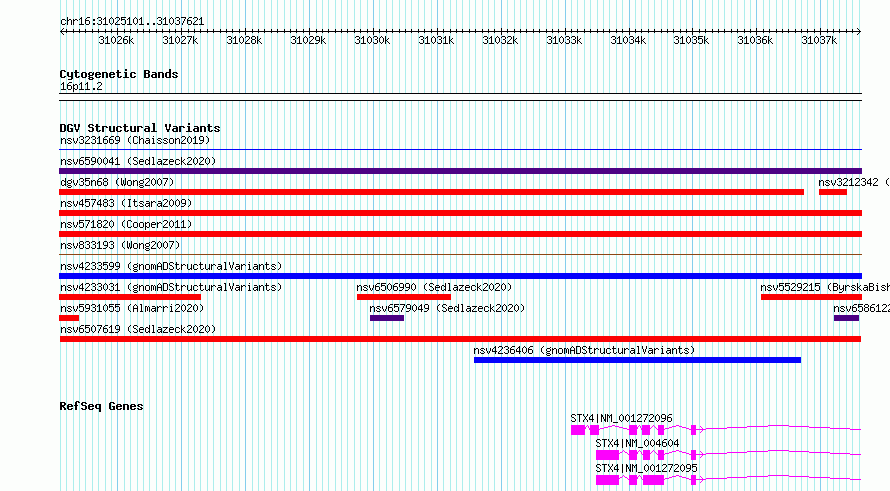Select variant label nsv4233031 (gnomADStructuralVariants)
Screen dimensions: 890x491
(x=171, y=287)
